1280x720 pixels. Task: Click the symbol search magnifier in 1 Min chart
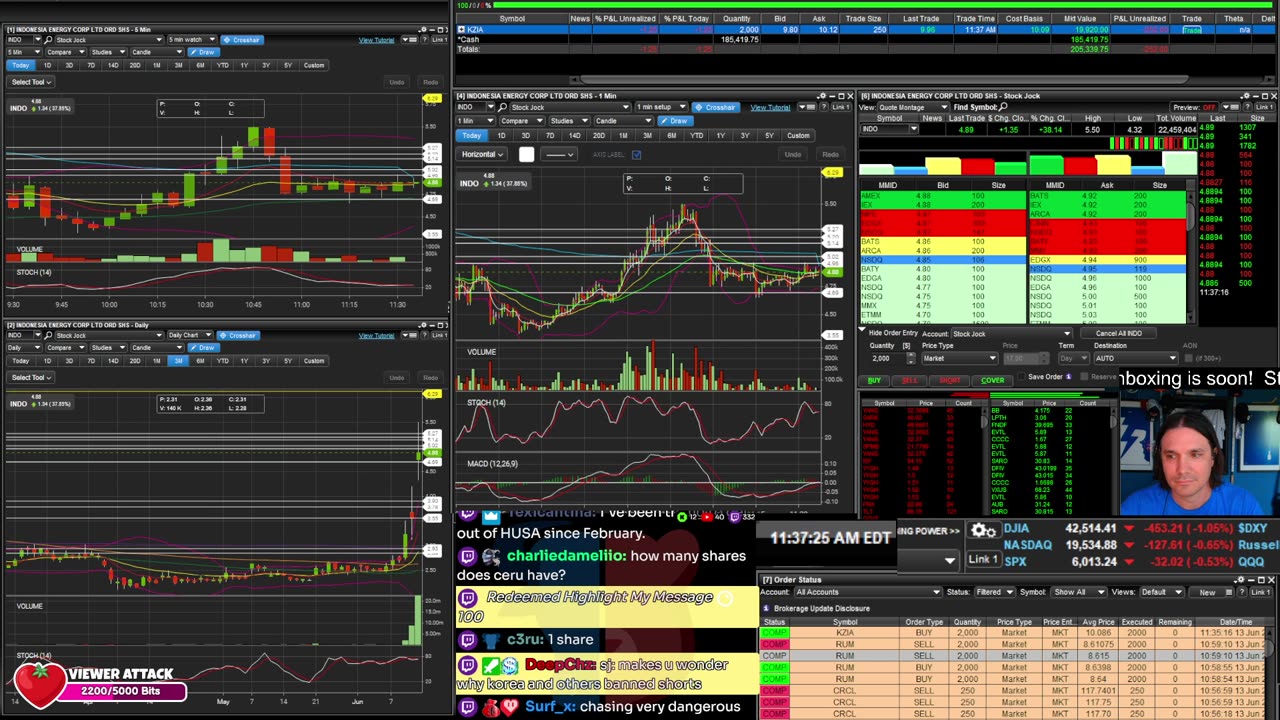[500, 107]
